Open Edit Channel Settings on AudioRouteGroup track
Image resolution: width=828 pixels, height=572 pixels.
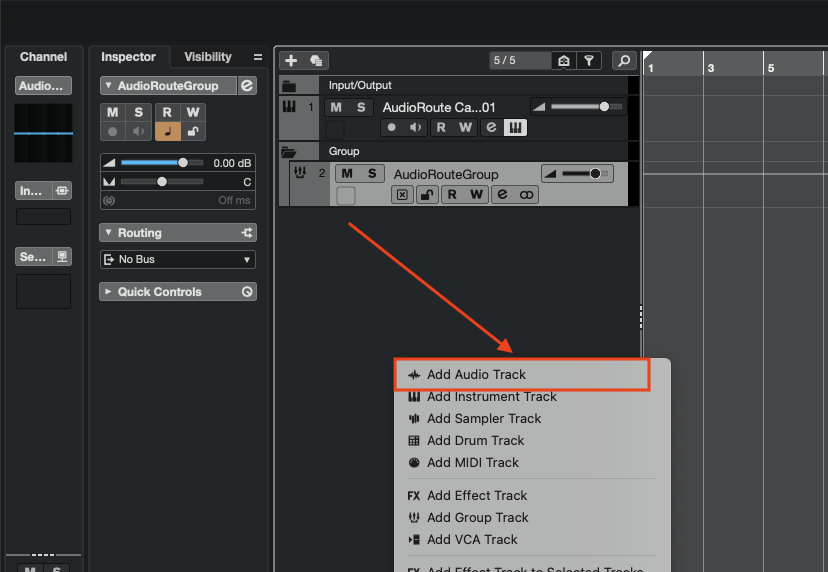click(x=502, y=194)
